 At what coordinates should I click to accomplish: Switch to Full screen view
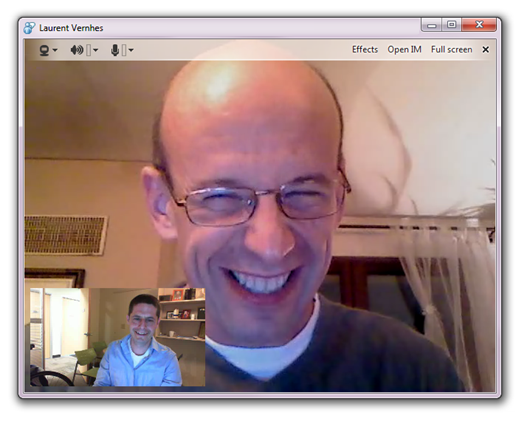pyautogui.click(x=452, y=50)
